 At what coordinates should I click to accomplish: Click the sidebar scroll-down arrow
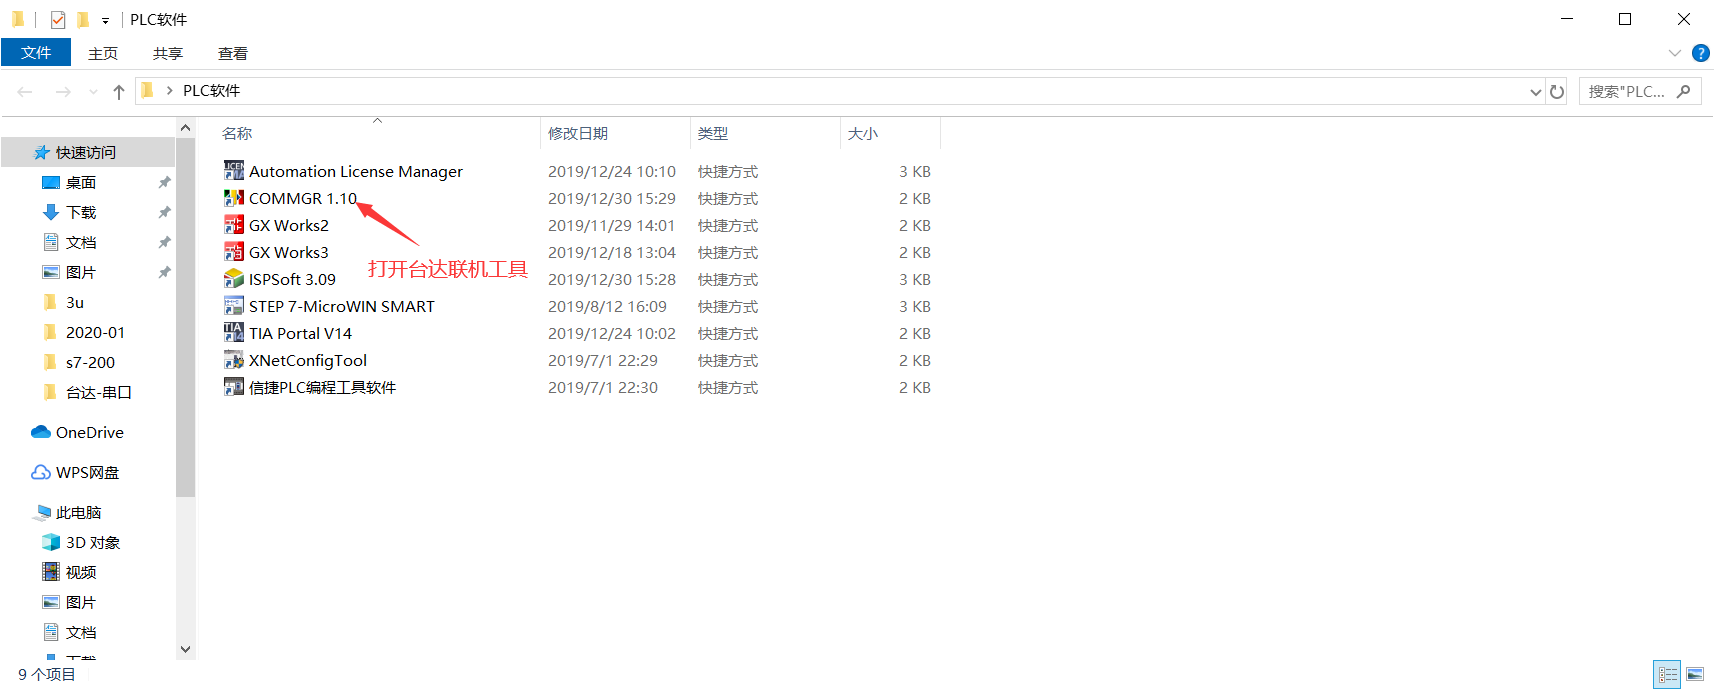[x=185, y=649]
